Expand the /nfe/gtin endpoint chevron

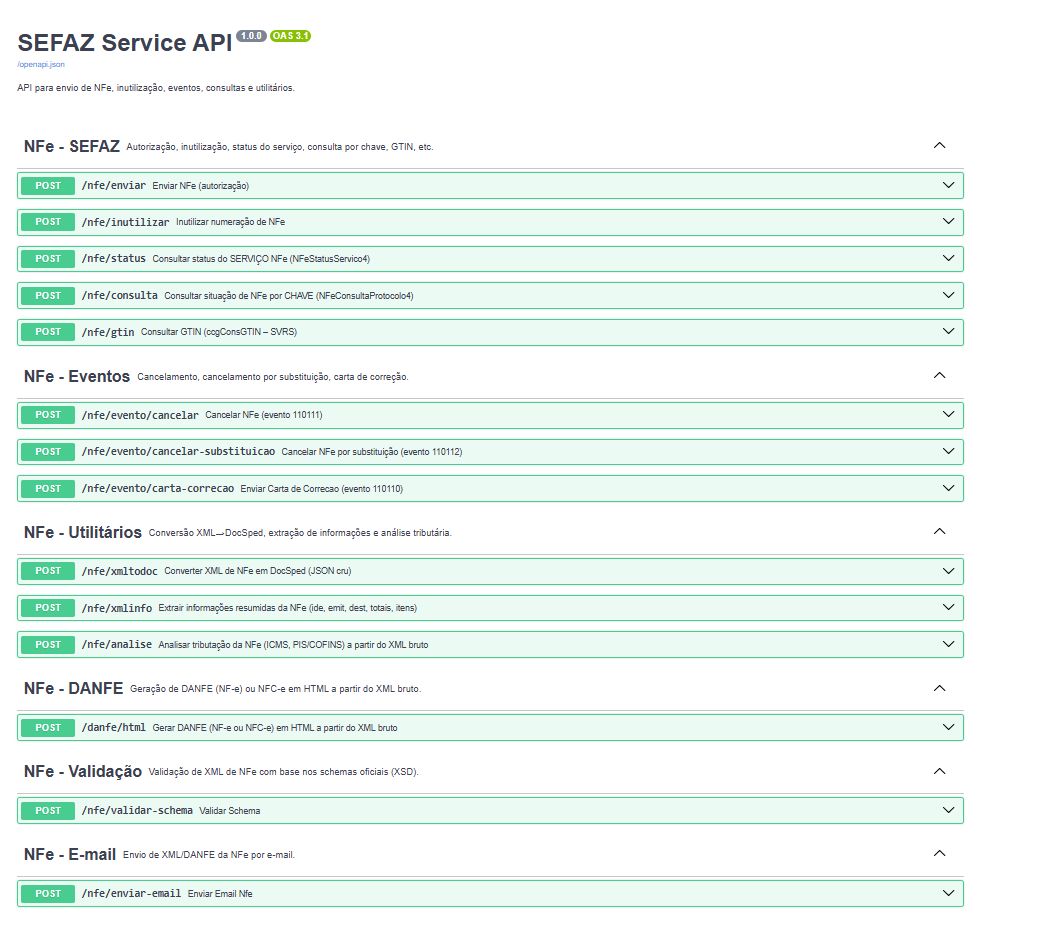[x=947, y=331]
